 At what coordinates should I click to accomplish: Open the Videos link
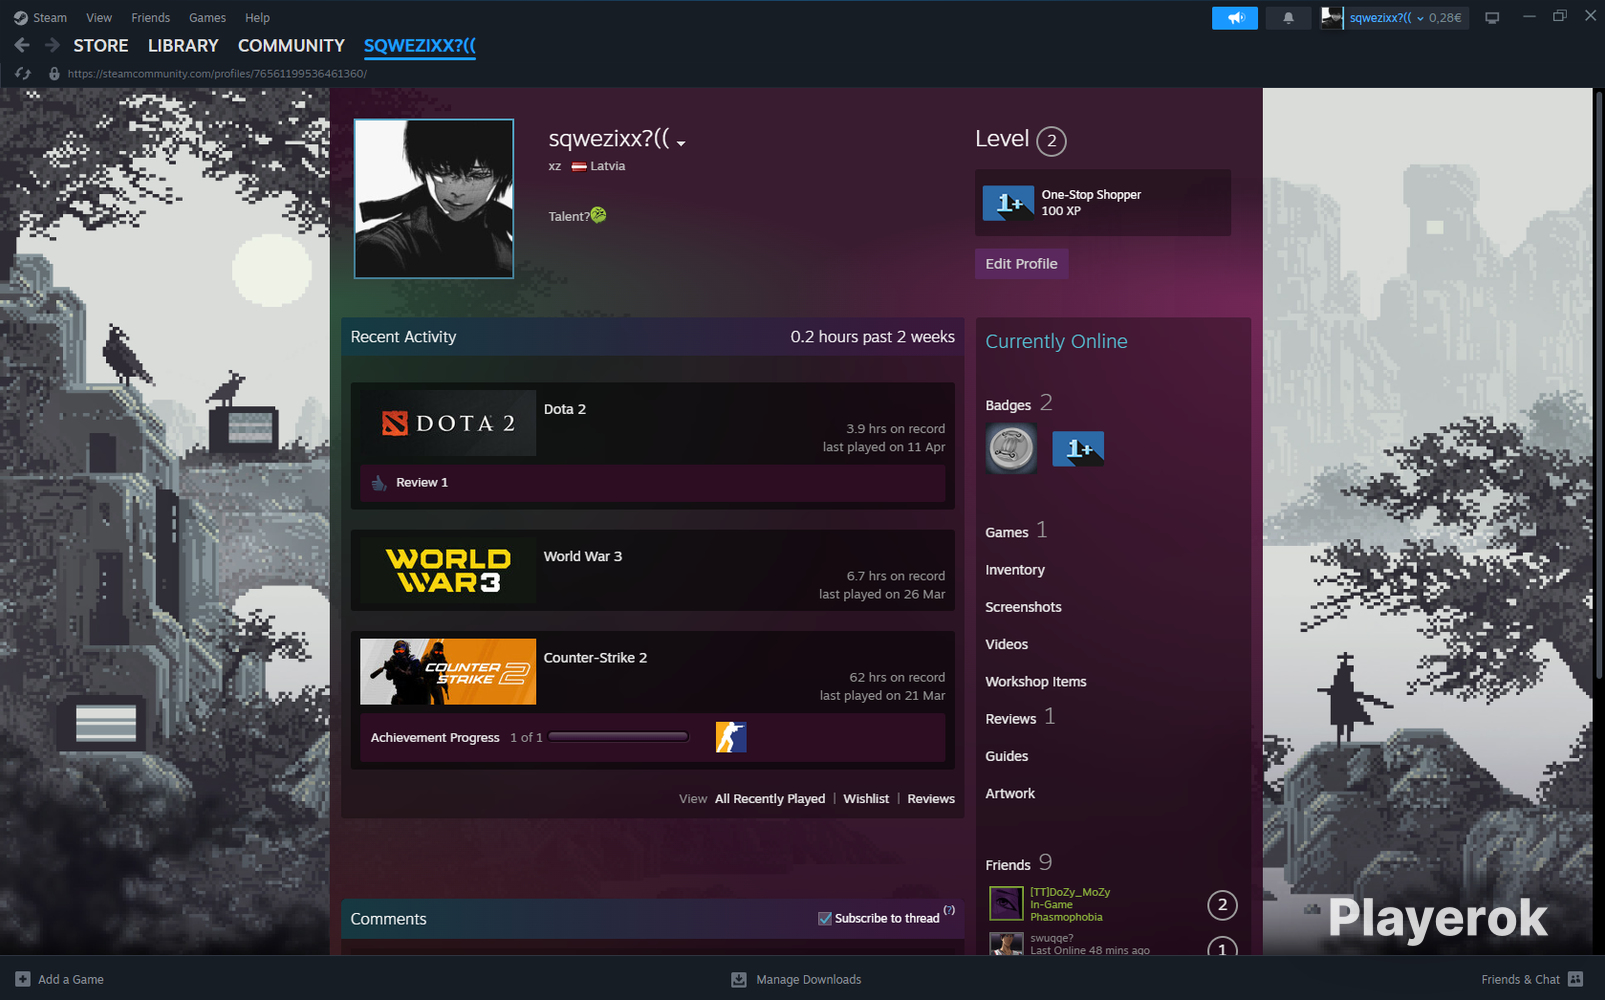click(x=1007, y=645)
